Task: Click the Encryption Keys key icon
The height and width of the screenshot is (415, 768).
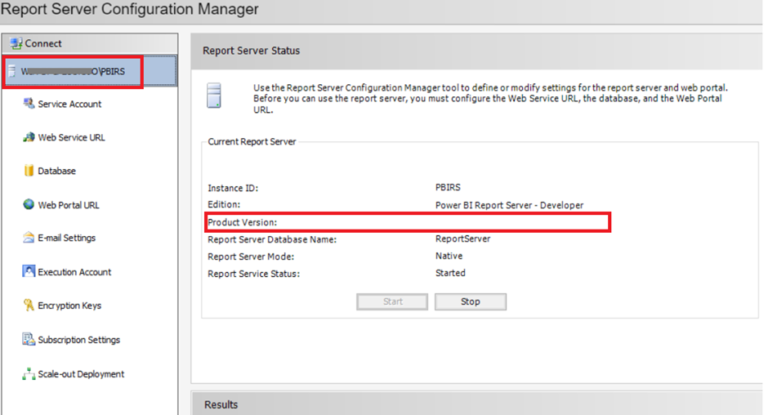Action: point(29,306)
